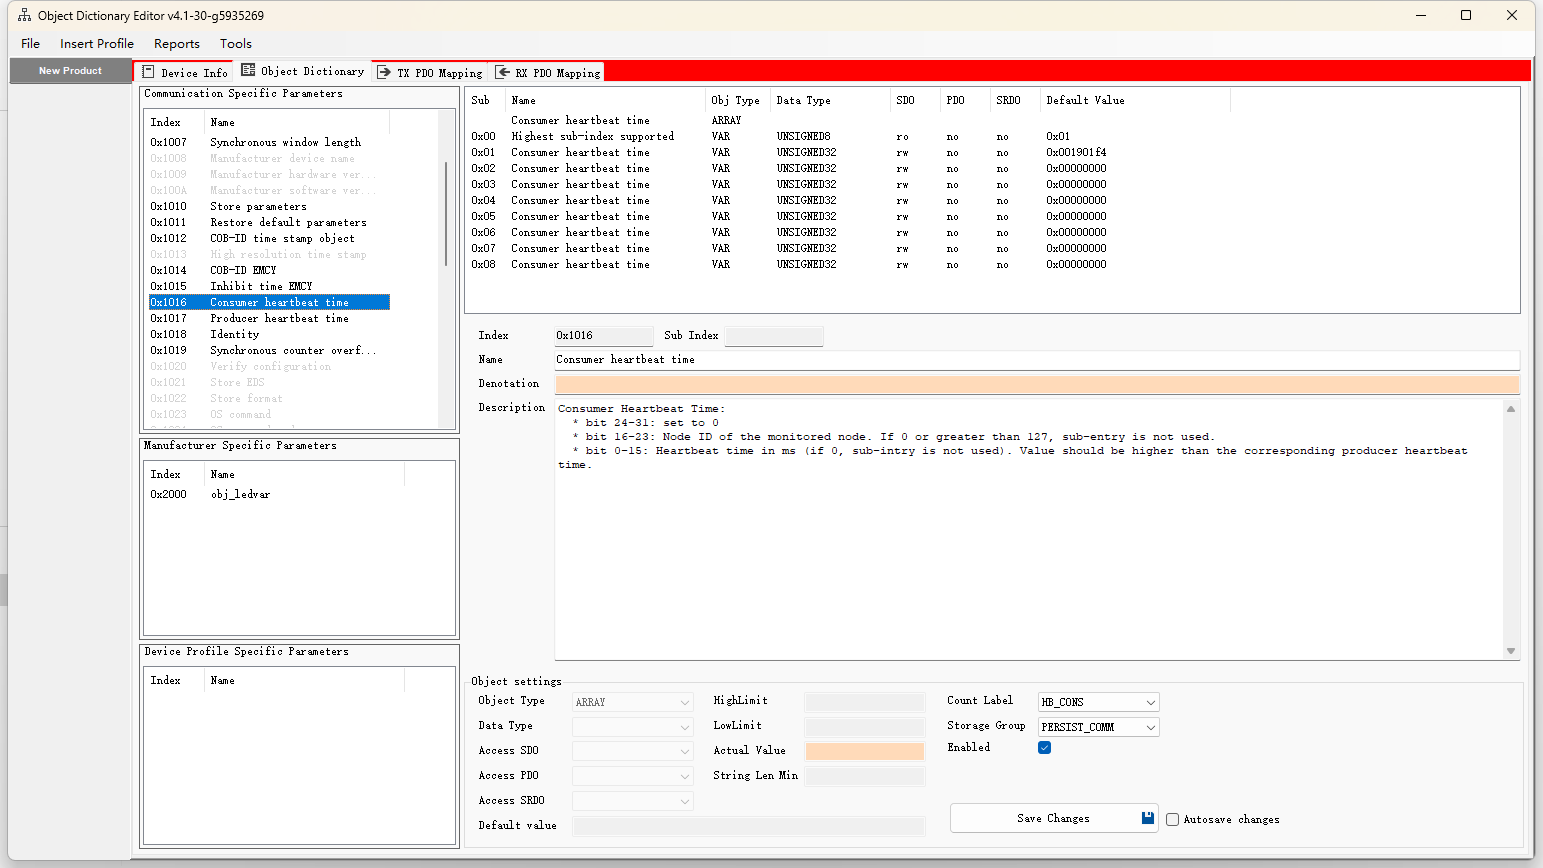Screen dimensions: 1543x868
Task: Click the TX PDO Mapping arrow icon
Action: coord(384,72)
